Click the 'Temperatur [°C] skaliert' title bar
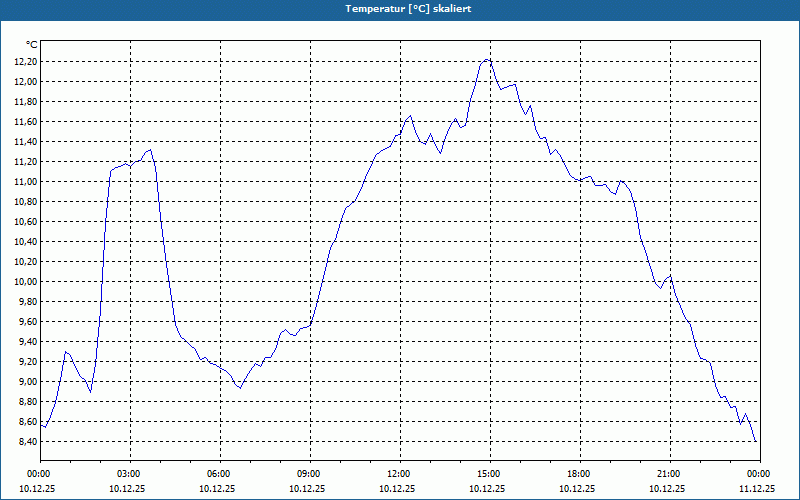 pyautogui.click(x=400, y=10)
